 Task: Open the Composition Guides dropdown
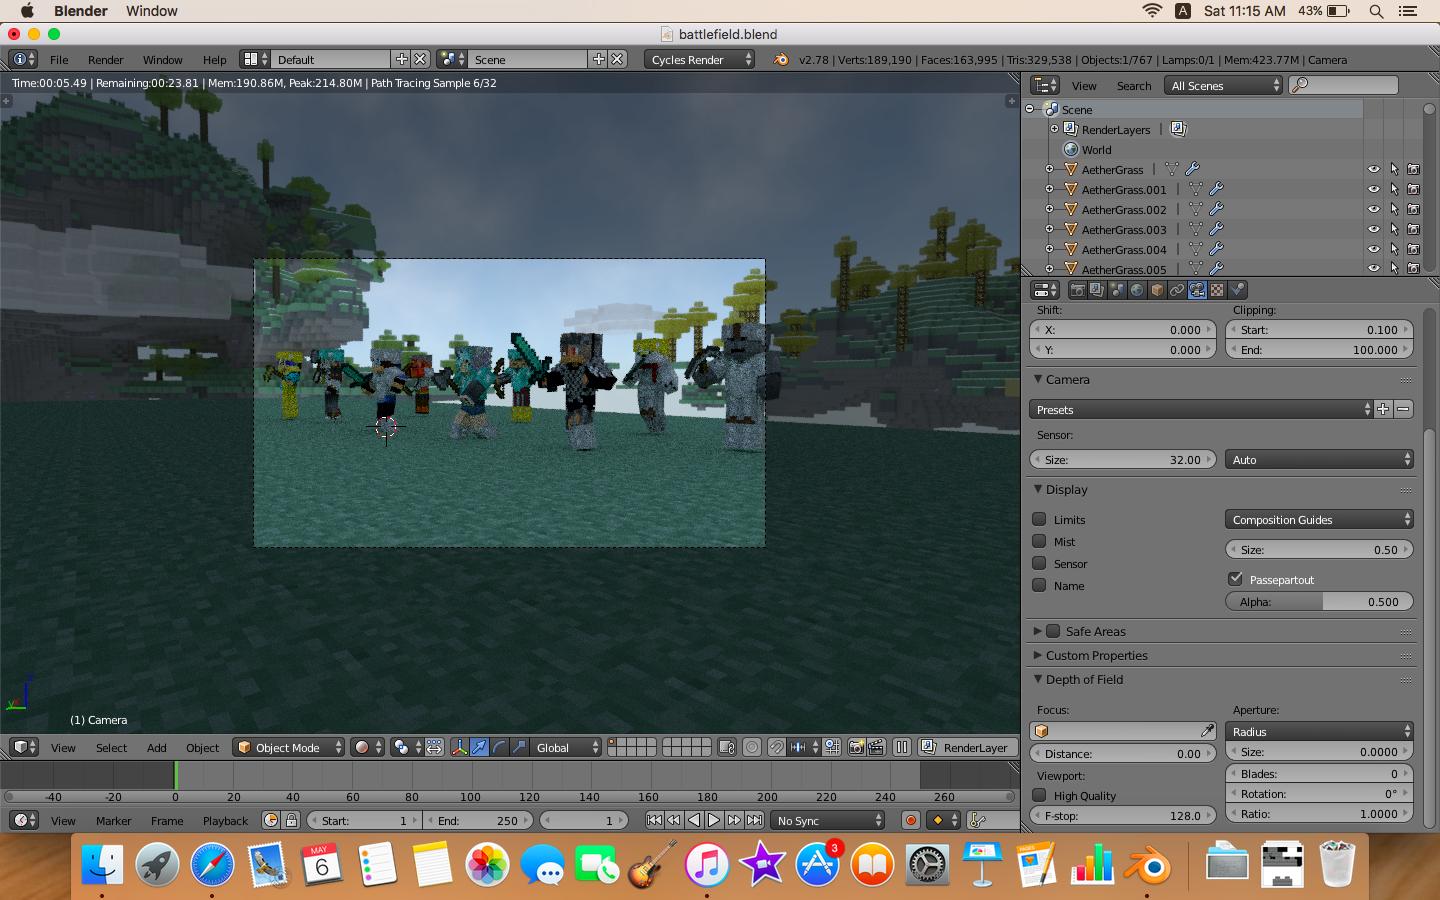coord(1319,519)
